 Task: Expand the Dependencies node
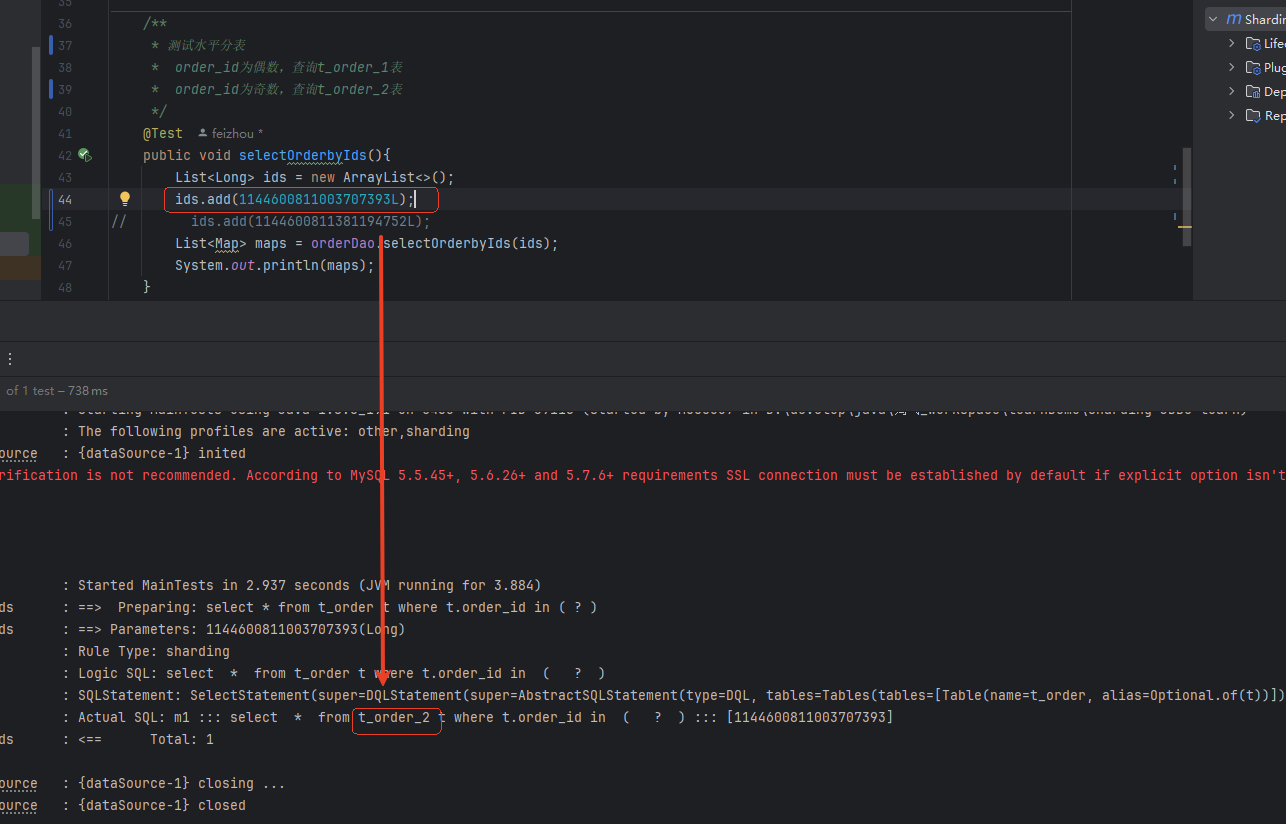1232,91
